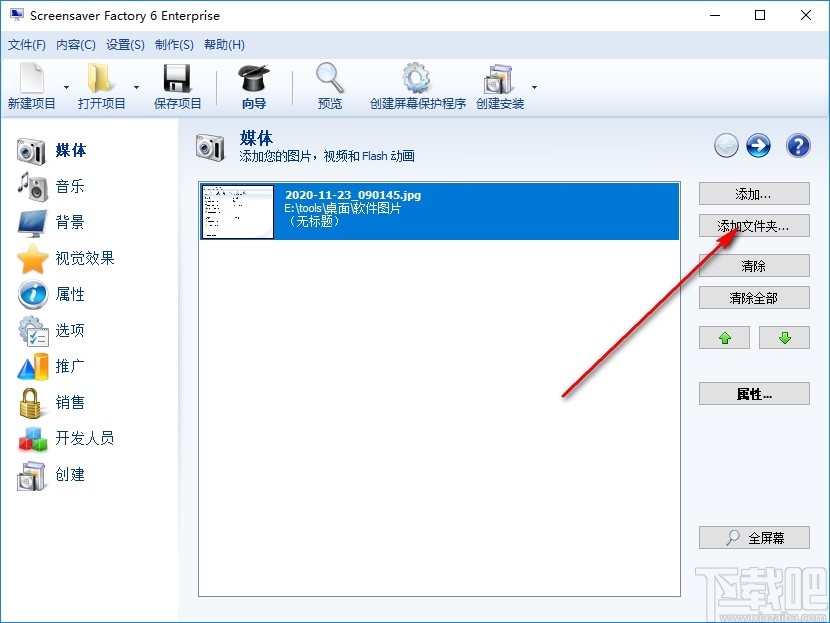
Task: Select 选项 in the sidebar
Action: point(51,330)
